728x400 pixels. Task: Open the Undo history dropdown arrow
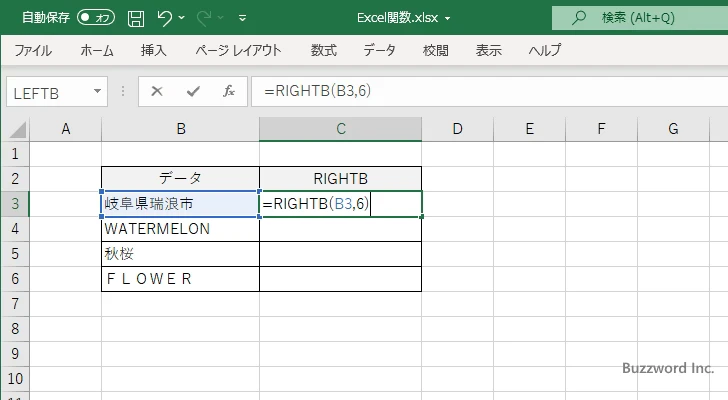182,18
